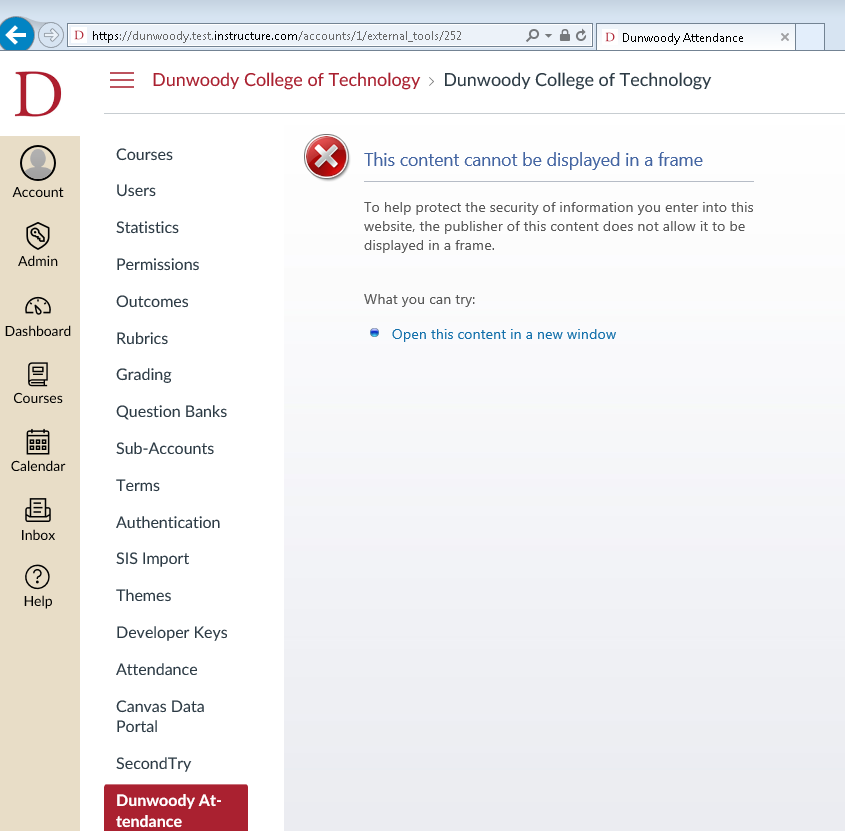Image resolution: width=845 pixels, height=831 pixels.
Task: Open the Courses book icon
Action: (38, 374)
